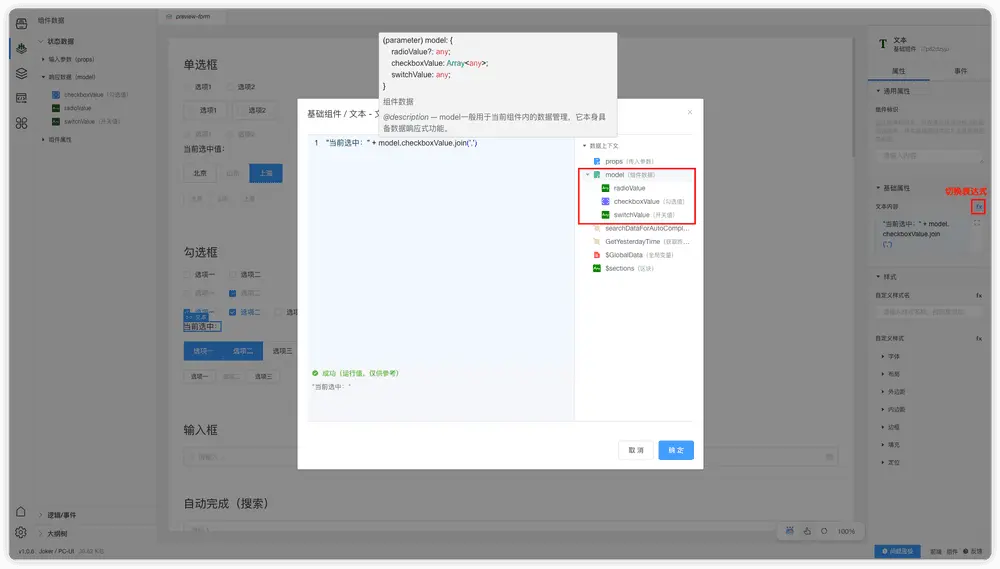Click the green success check icon
This screenshot has width=1000, height=569.
[315, 373]
